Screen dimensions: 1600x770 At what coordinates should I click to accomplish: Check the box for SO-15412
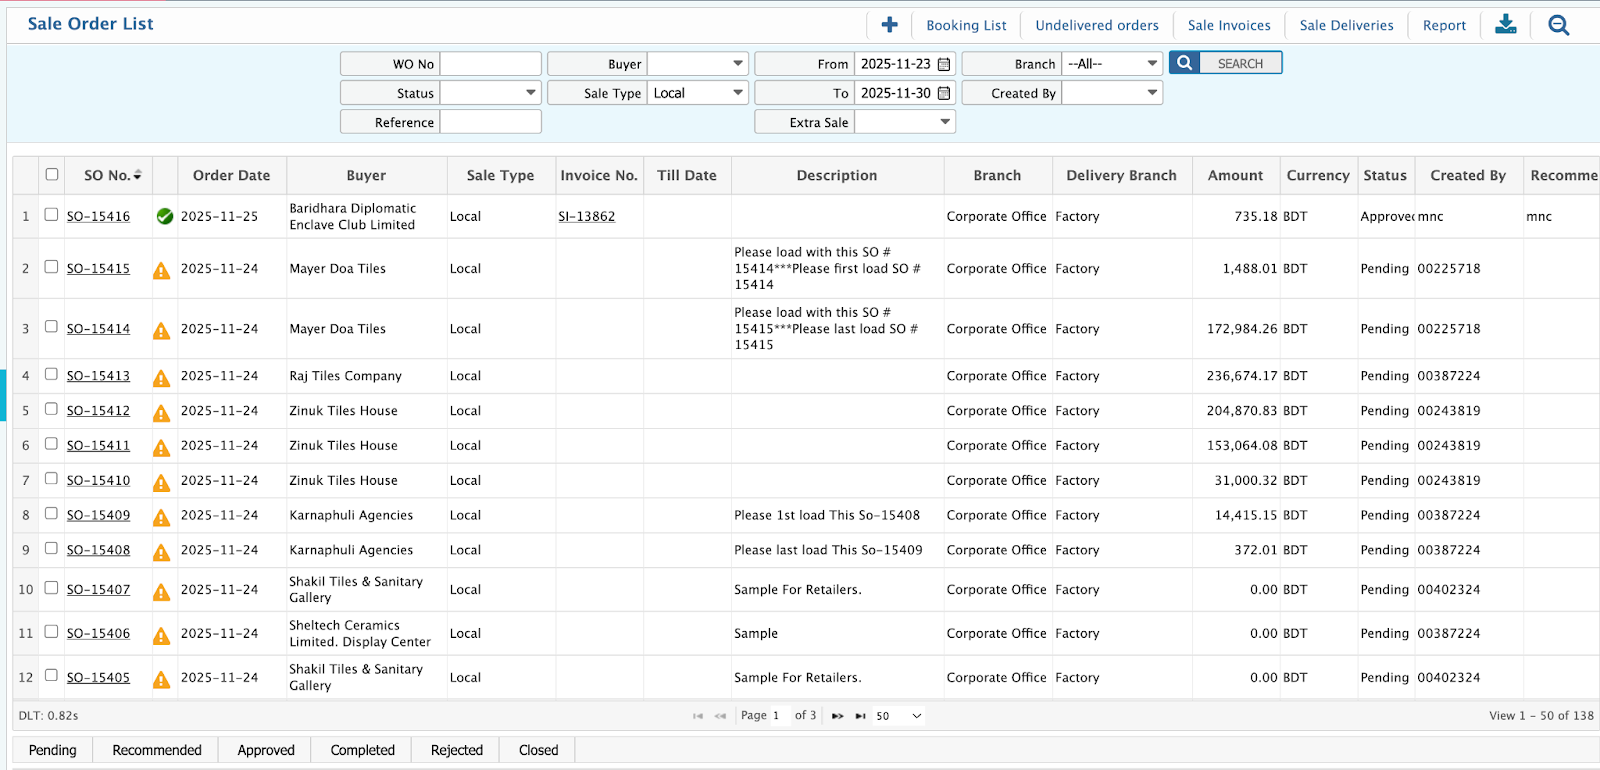(51, 409)
